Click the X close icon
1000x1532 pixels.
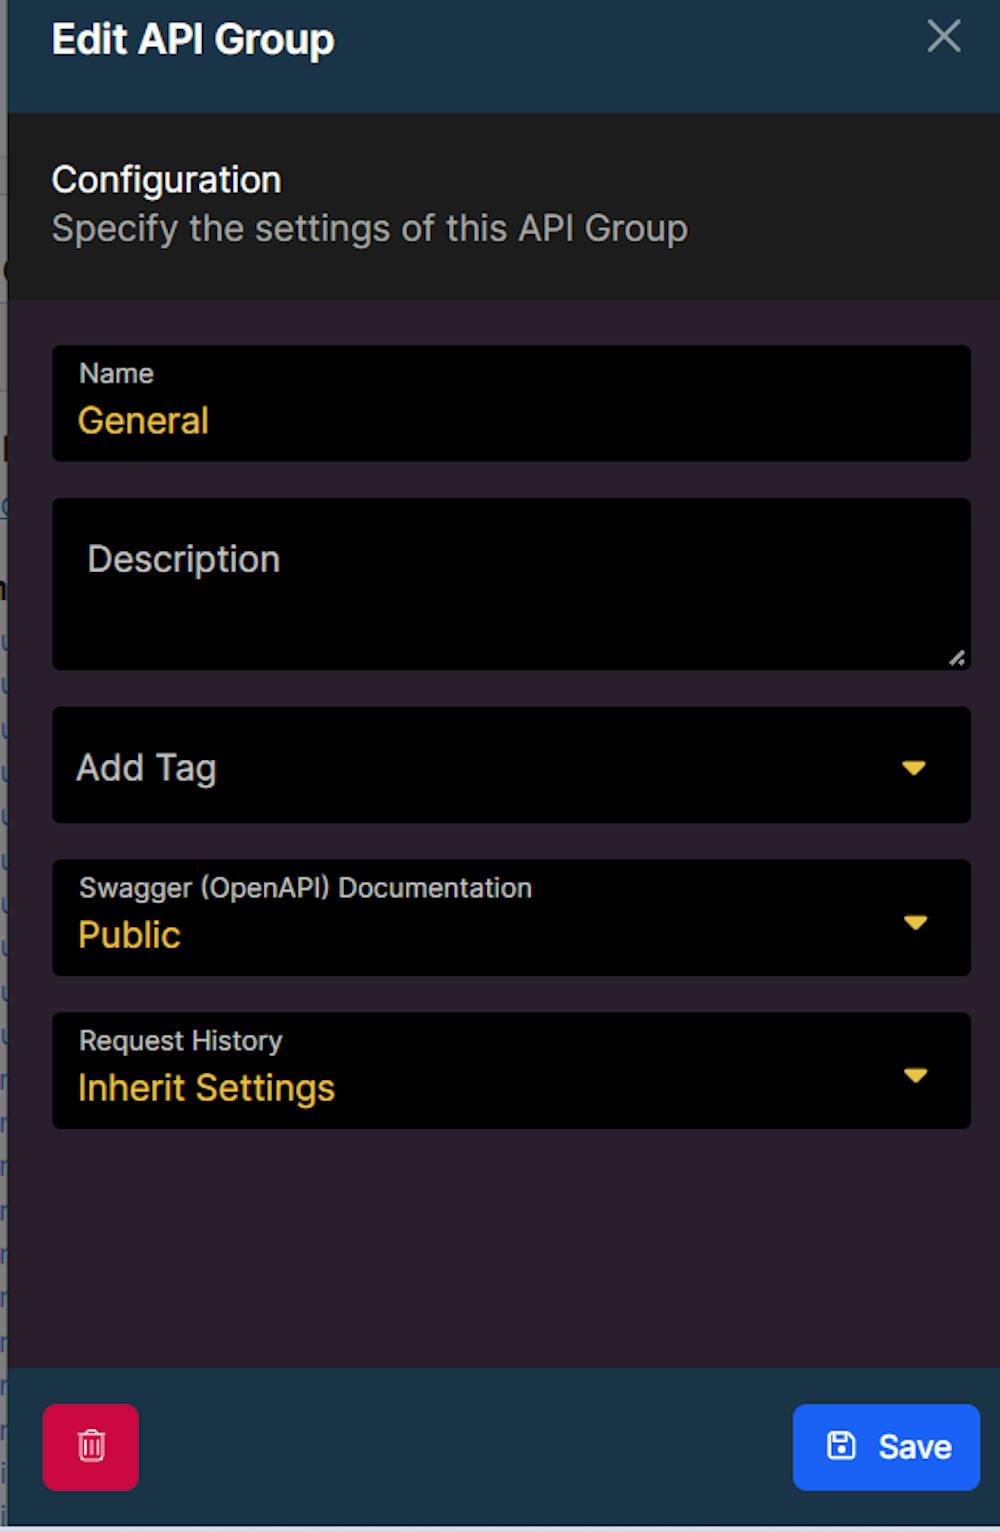click(942, 37)
